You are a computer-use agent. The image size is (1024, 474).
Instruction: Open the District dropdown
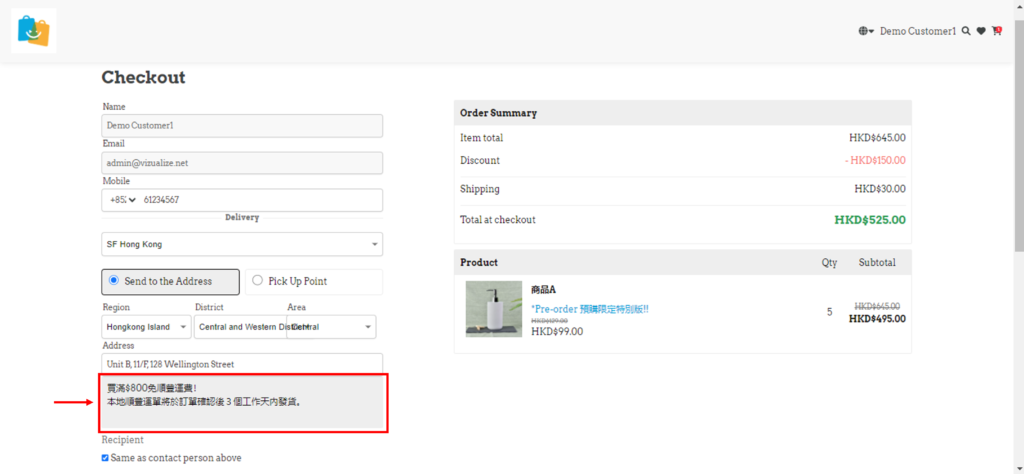(x=240, y=327)
